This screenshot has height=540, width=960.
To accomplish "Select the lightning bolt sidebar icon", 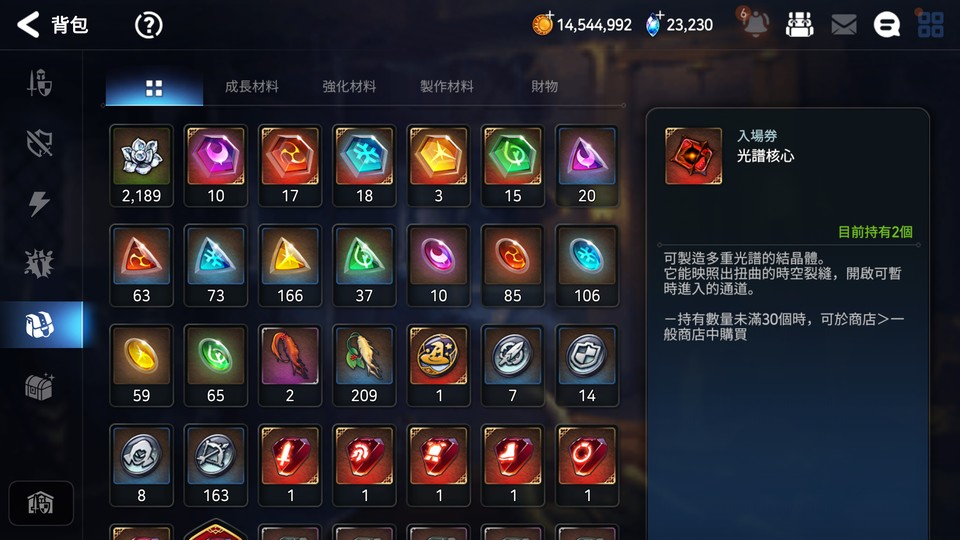I will [39, 203].
